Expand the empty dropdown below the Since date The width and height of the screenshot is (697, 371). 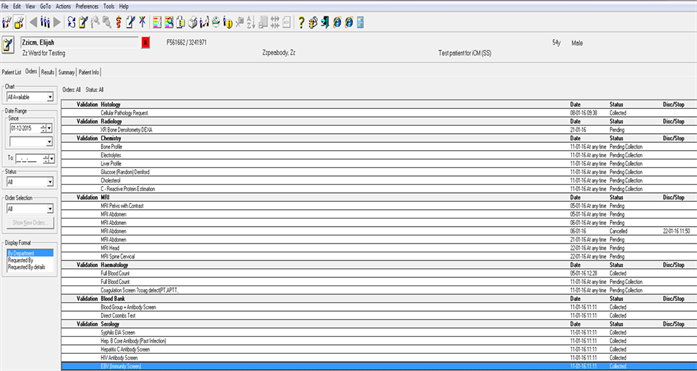[49, 142]
